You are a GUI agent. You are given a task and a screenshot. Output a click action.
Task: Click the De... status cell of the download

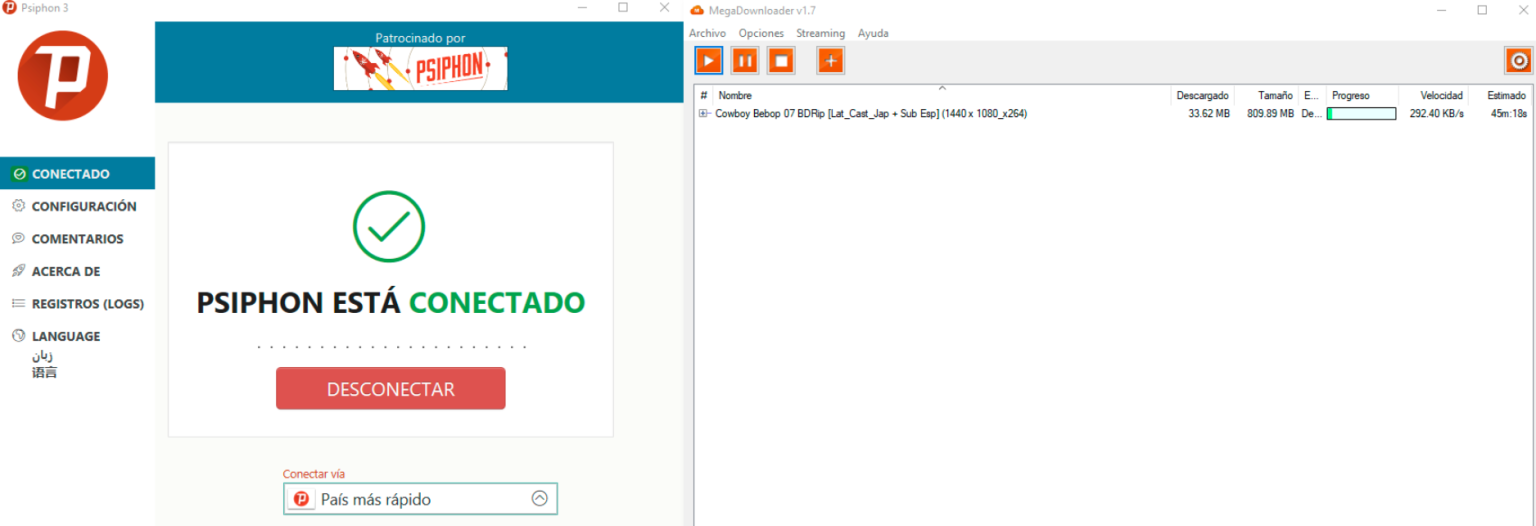point(1311,114)
